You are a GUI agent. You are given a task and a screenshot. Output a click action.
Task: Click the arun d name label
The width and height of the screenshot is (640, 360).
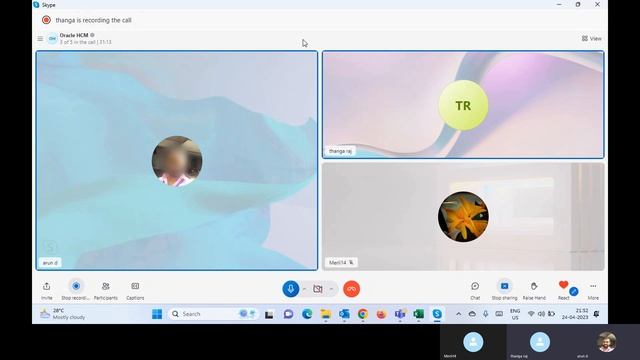point(50,263)
